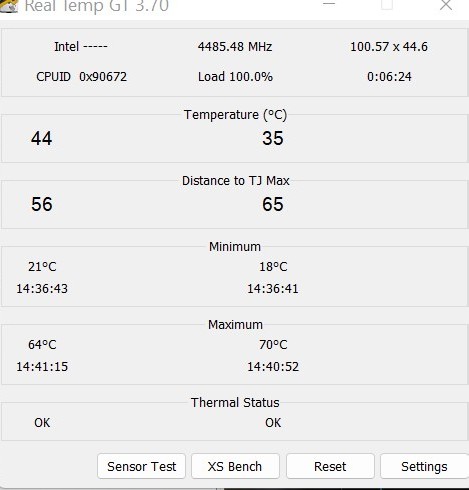
Task: Click the first core temperature 44
Action: [x=42, y=138]
